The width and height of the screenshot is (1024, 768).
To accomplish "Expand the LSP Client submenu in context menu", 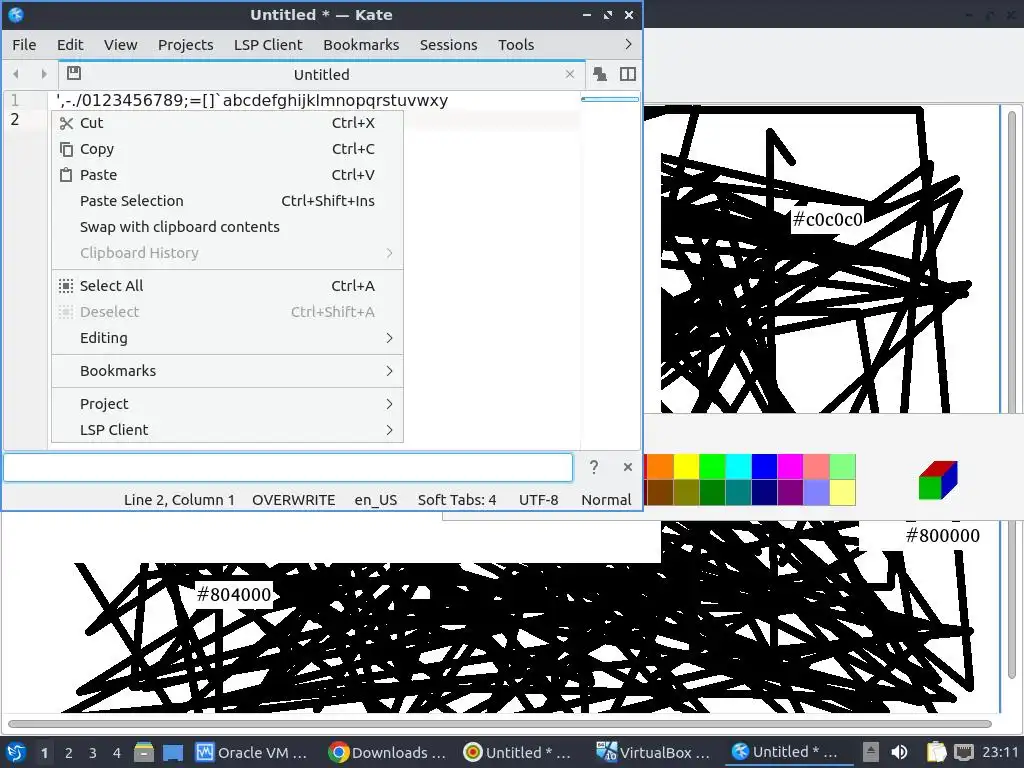I will pyautogui.click(x=227, y=430).
